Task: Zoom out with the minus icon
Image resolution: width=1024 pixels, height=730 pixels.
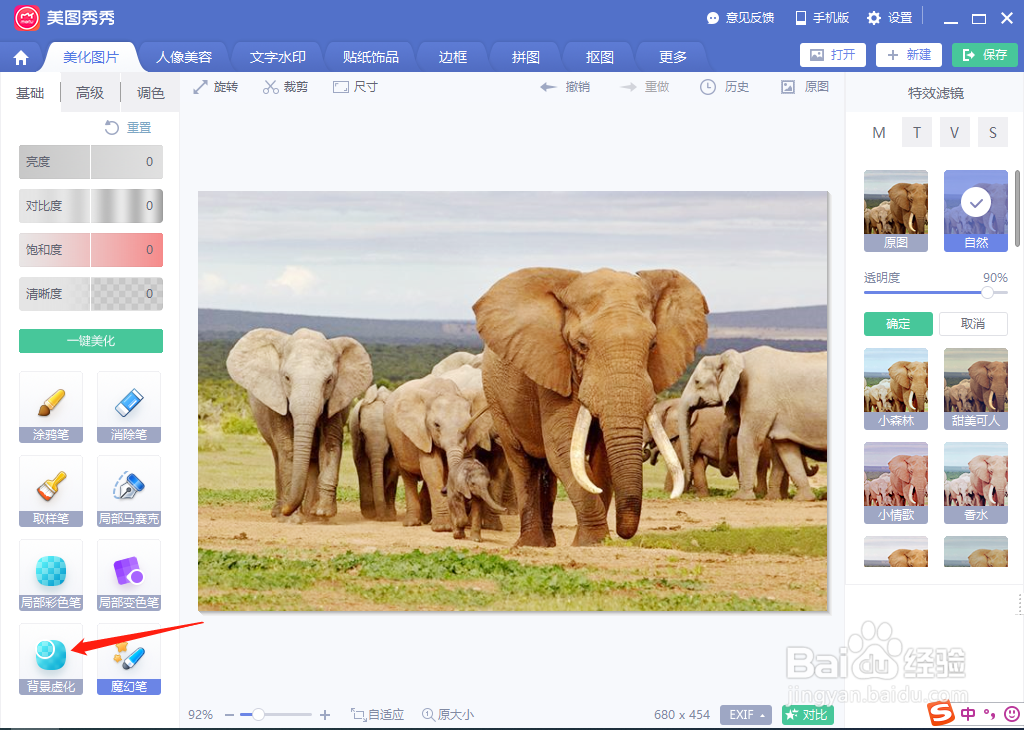Action: [229, 715]
